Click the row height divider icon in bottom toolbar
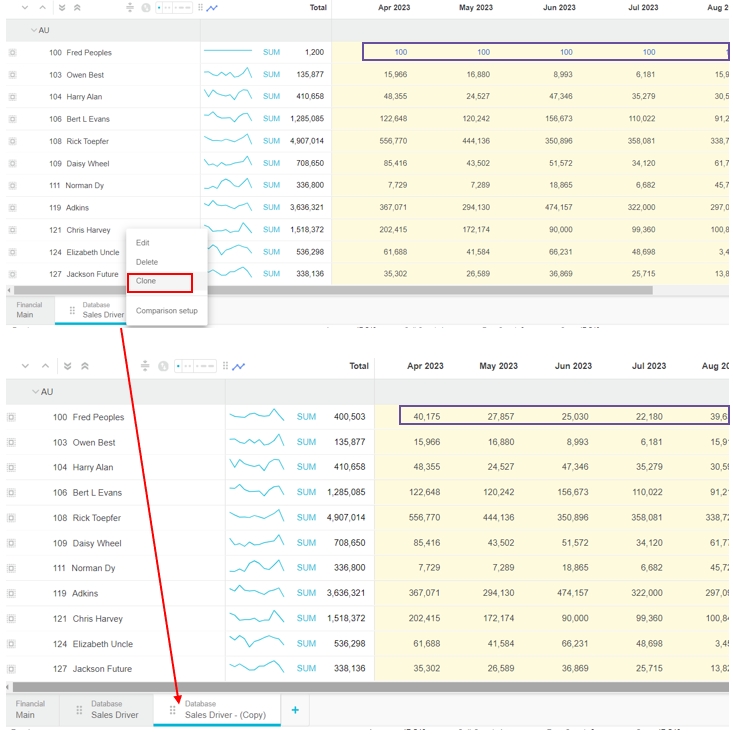 [145, 366]
